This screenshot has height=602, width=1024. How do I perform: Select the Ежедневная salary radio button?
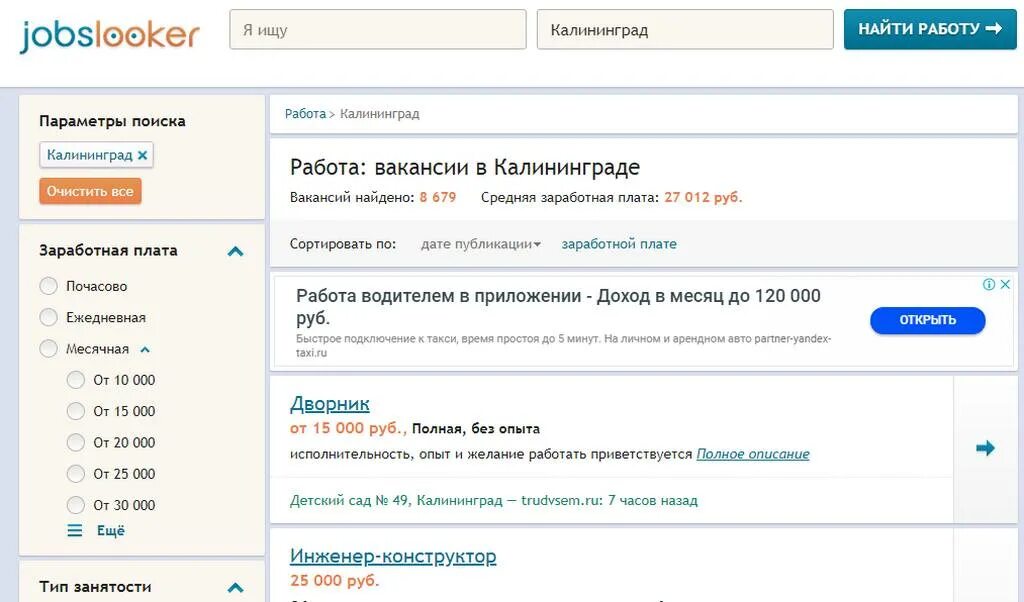[x=48, y=317]
